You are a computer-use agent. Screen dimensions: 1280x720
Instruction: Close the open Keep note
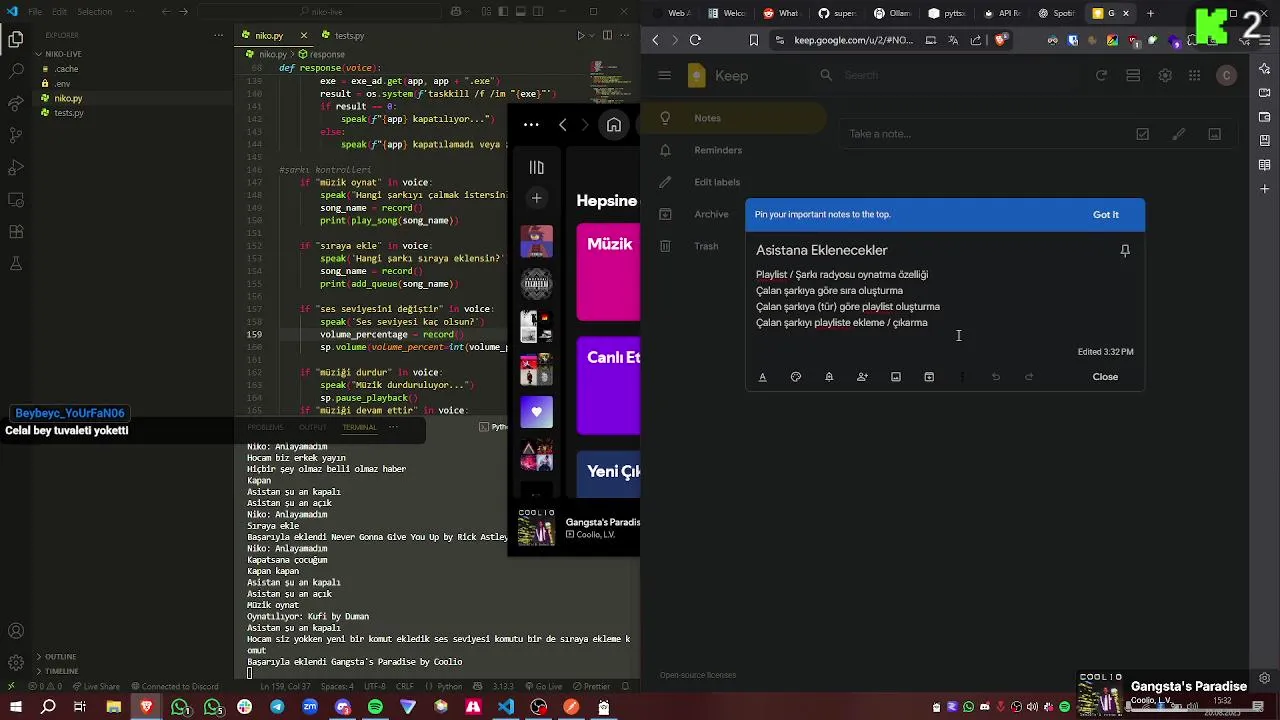(1105, 377)
